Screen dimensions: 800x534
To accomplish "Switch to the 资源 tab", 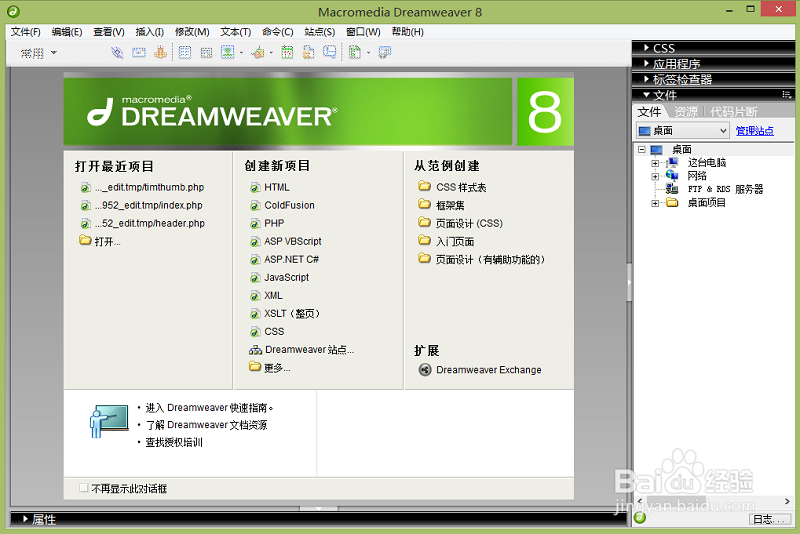I will click(686, 112).
